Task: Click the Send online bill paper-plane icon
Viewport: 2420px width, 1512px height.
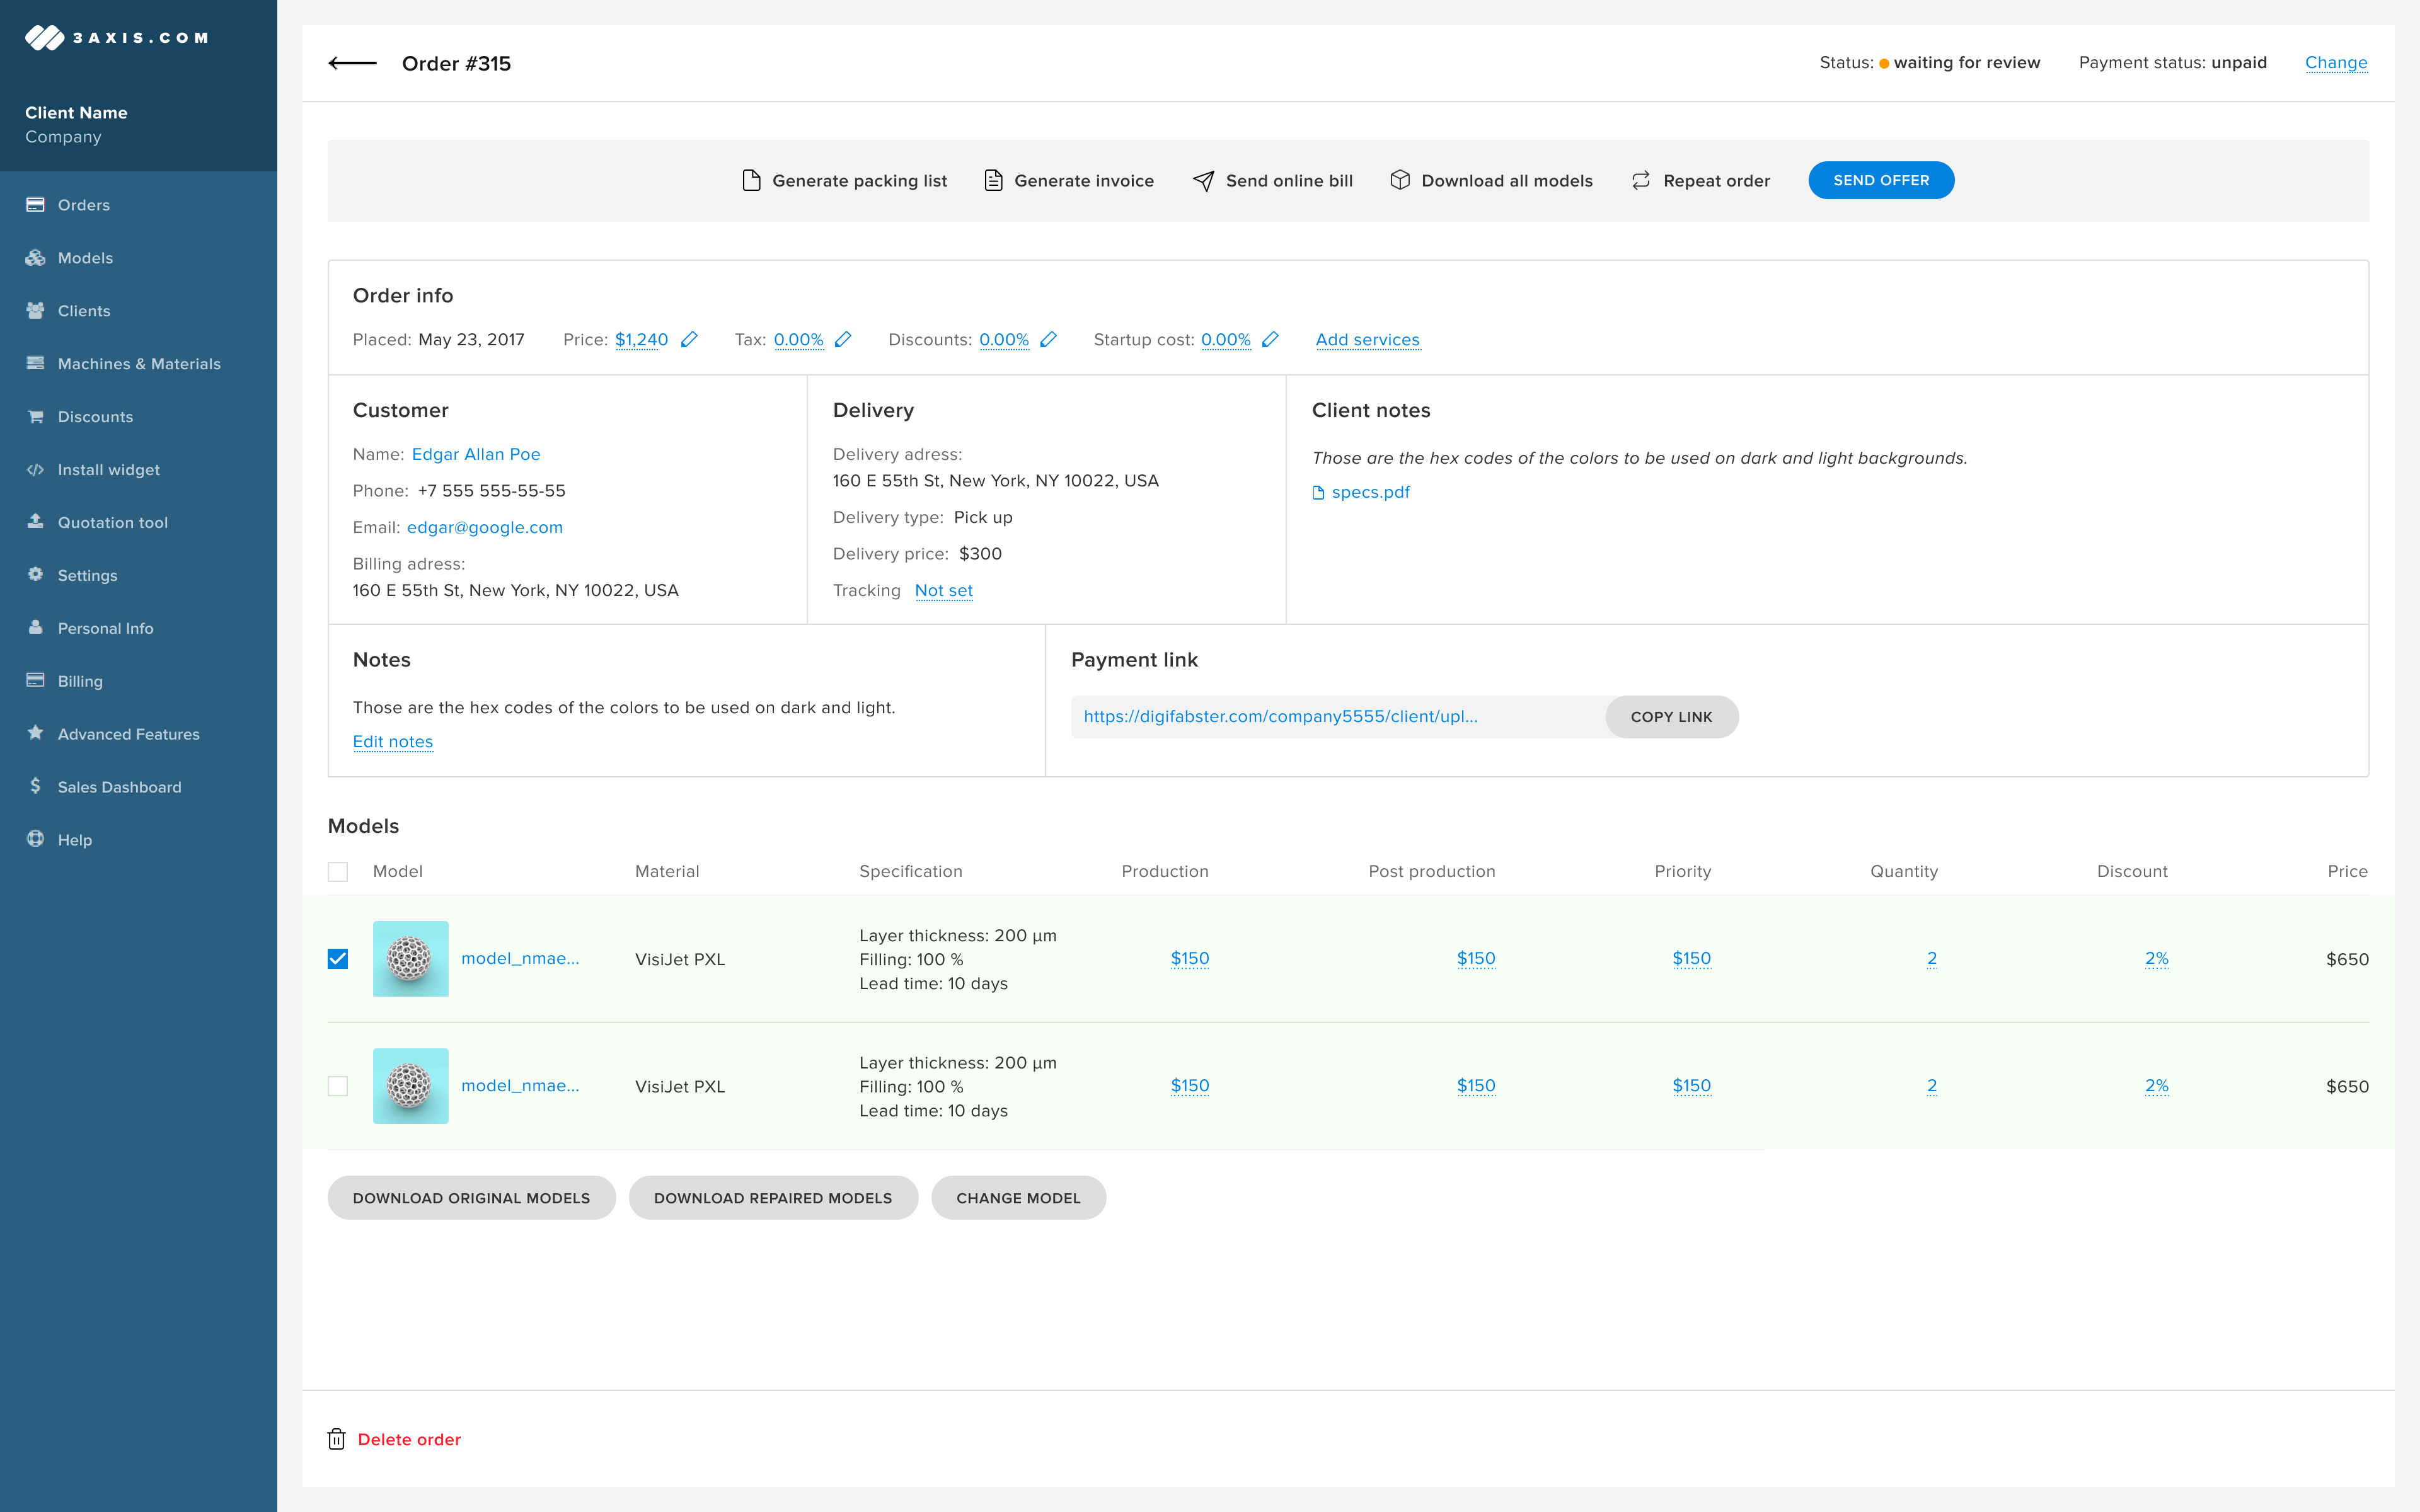Action: pyautogui.click(x=1204, y=181)
